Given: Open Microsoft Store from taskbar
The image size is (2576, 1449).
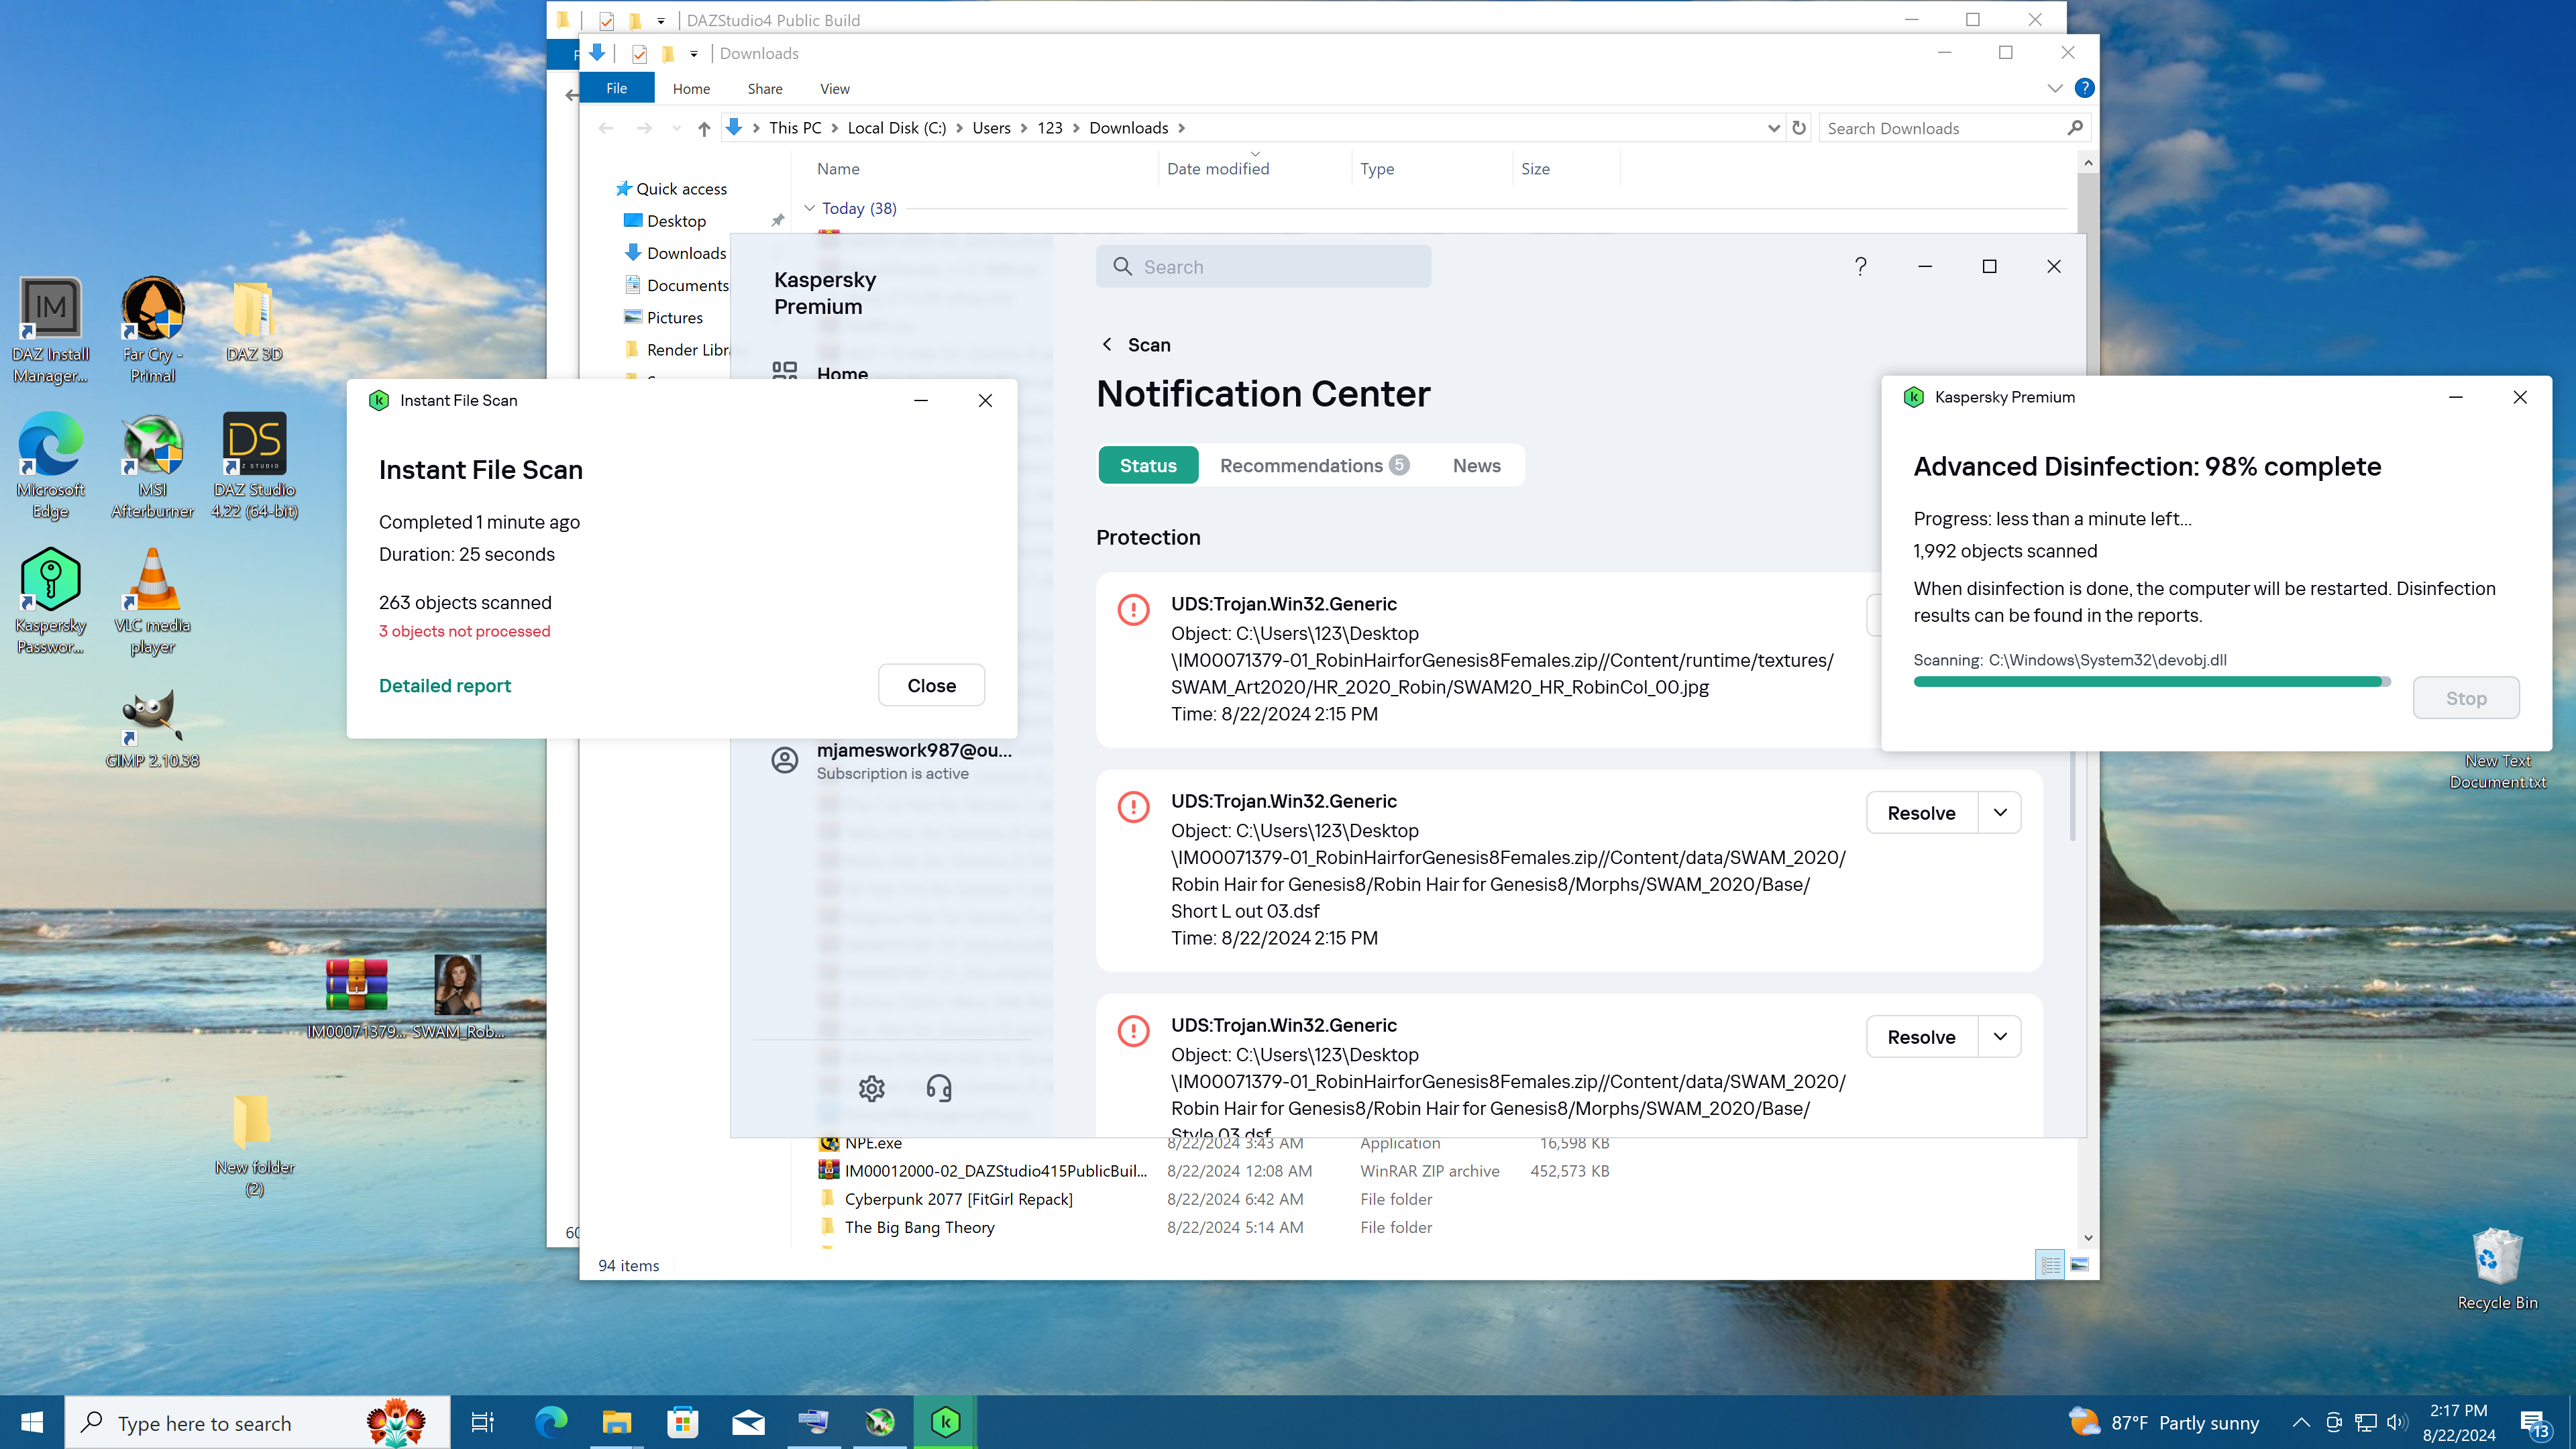Looking at the screenshot, I should (682, 1422).
